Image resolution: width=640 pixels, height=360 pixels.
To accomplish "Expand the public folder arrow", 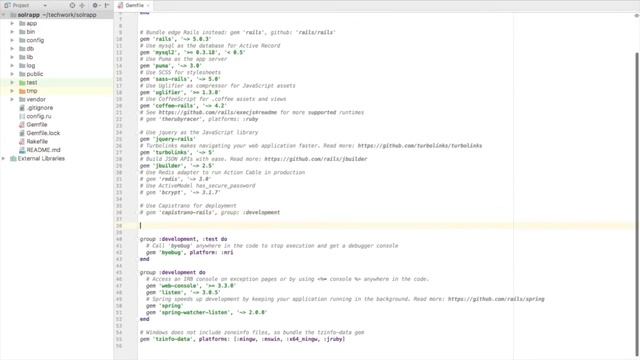I will (12, 74).
